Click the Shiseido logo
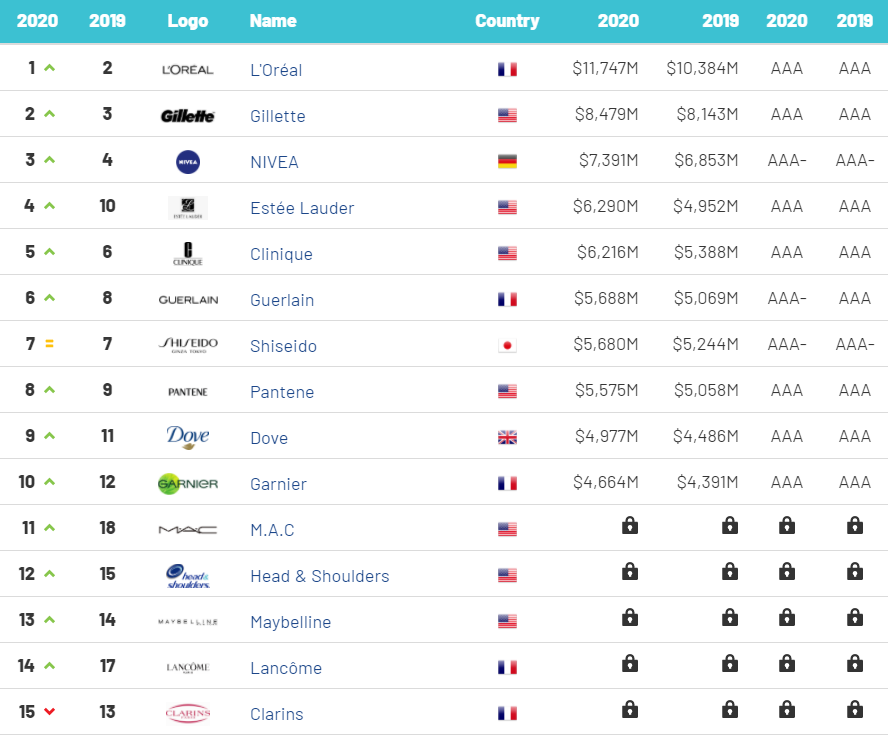Image resolution: width=888 pixels, height=735 pixels. tap(188, 345)
